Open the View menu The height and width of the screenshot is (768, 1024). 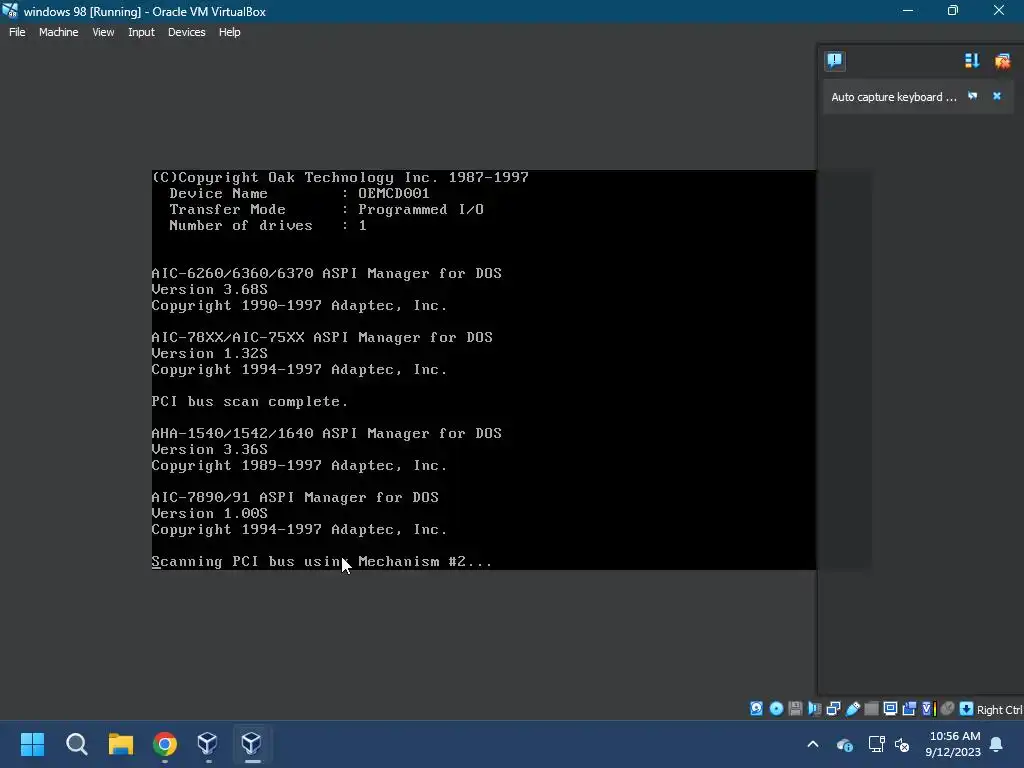(103, 32)
